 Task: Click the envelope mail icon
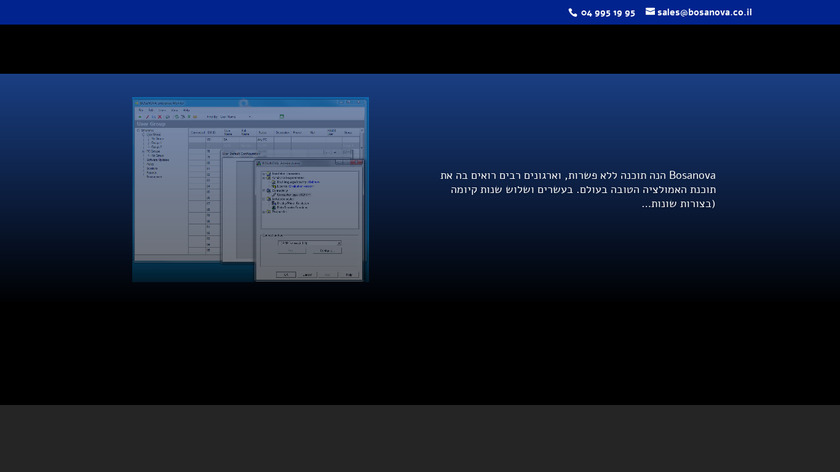[650, 12]
